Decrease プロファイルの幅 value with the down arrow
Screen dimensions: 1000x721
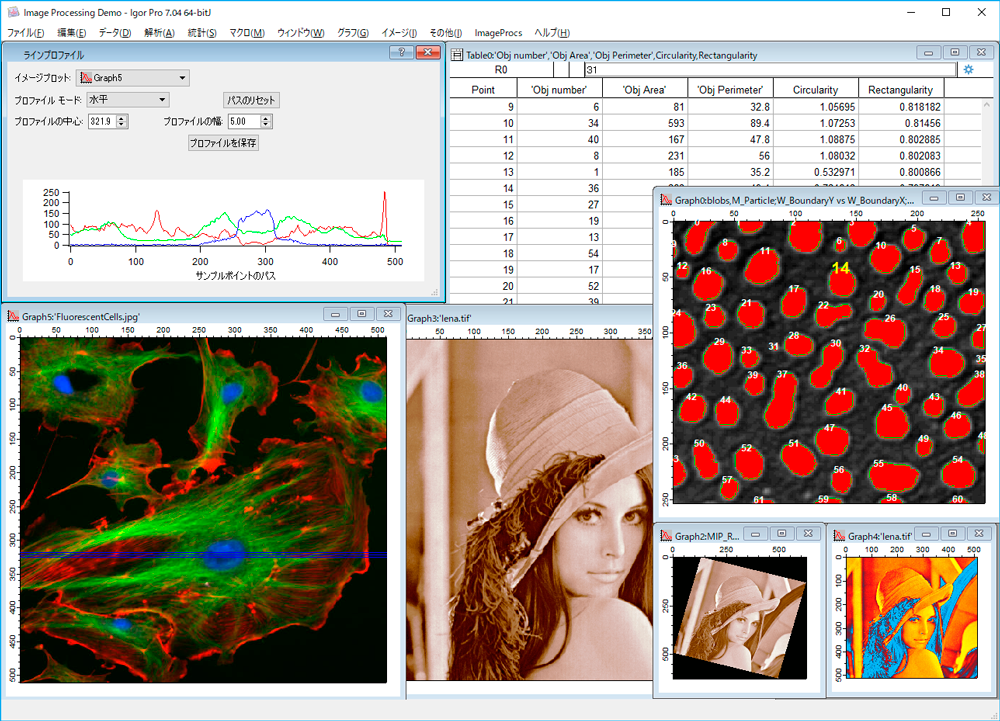click(266, 124)
